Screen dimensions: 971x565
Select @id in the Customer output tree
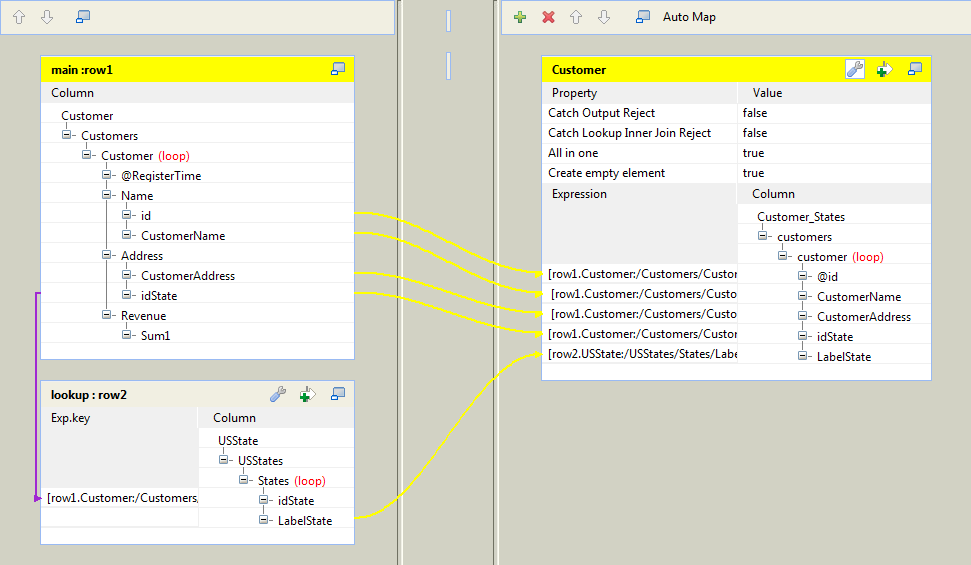[827, 276]
